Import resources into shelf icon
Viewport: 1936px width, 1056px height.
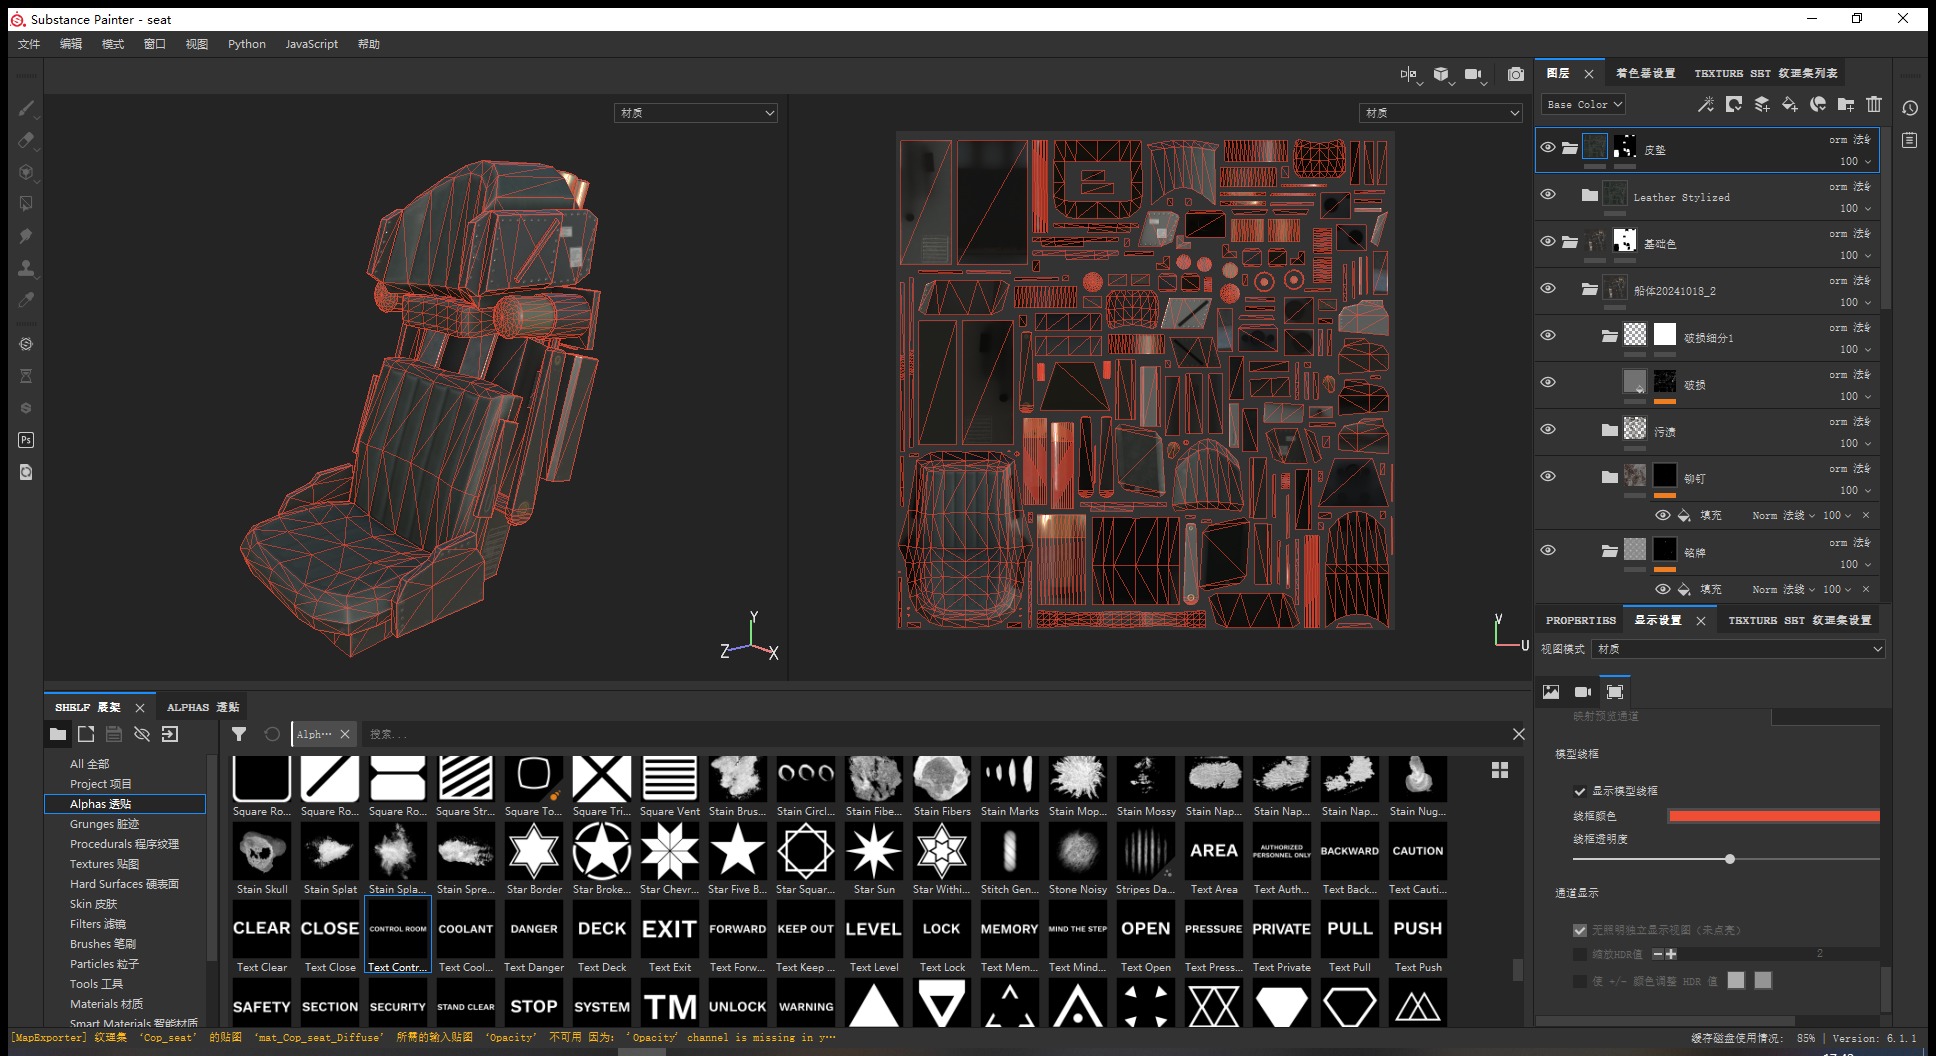pyautogui.click(x=170, y=734)
